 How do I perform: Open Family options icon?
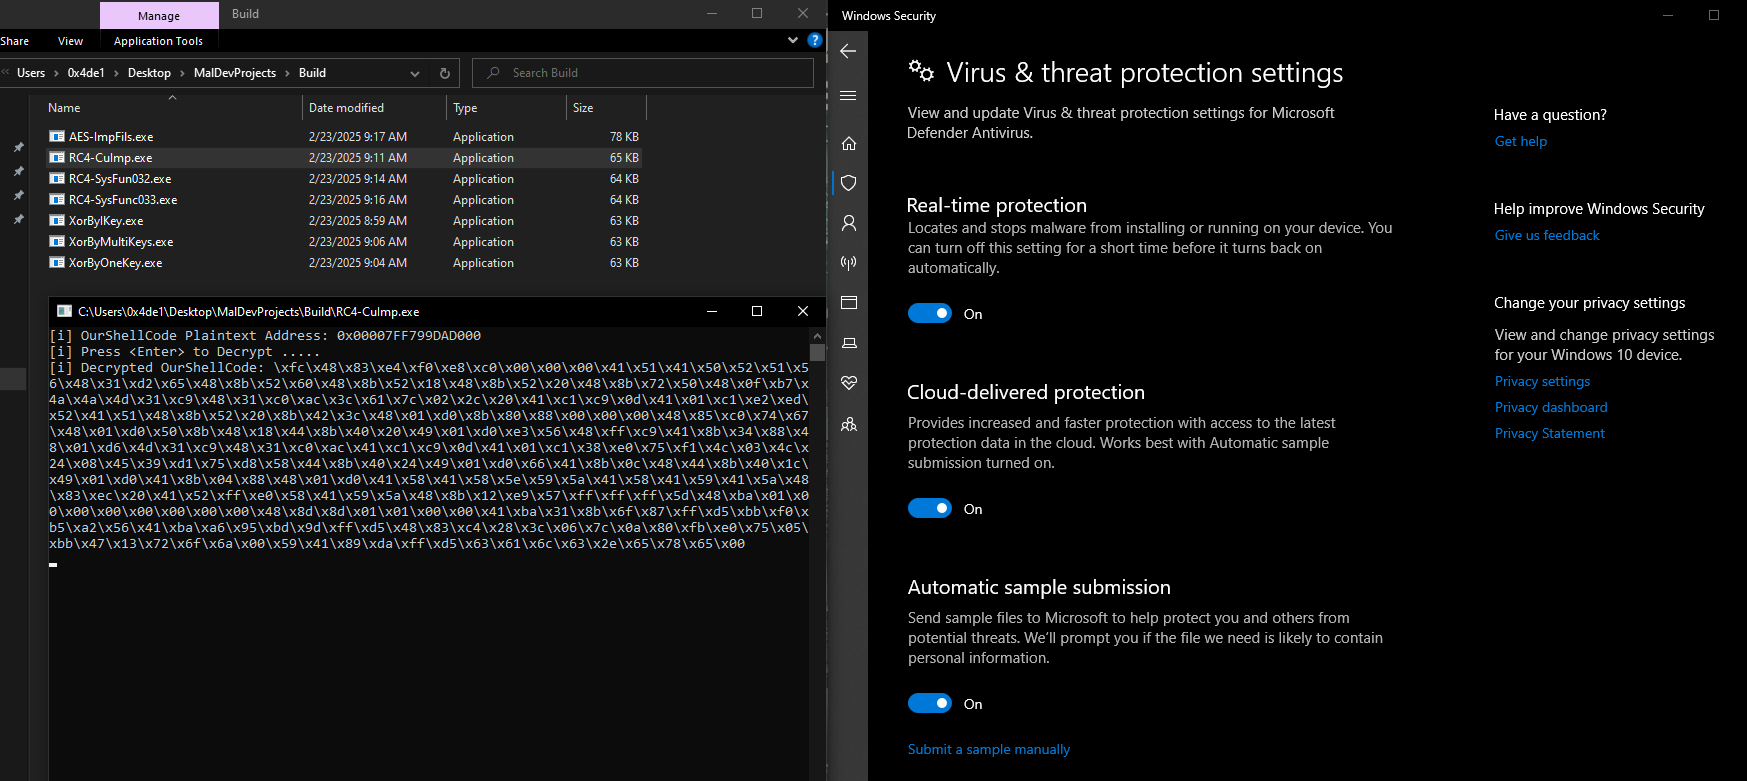coord(848,424)
